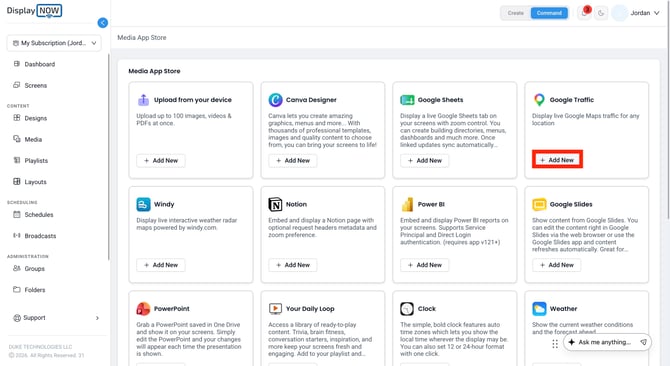Open Media in the sidebar
This screenshot has width=670, height=366.
coord(33,140)
